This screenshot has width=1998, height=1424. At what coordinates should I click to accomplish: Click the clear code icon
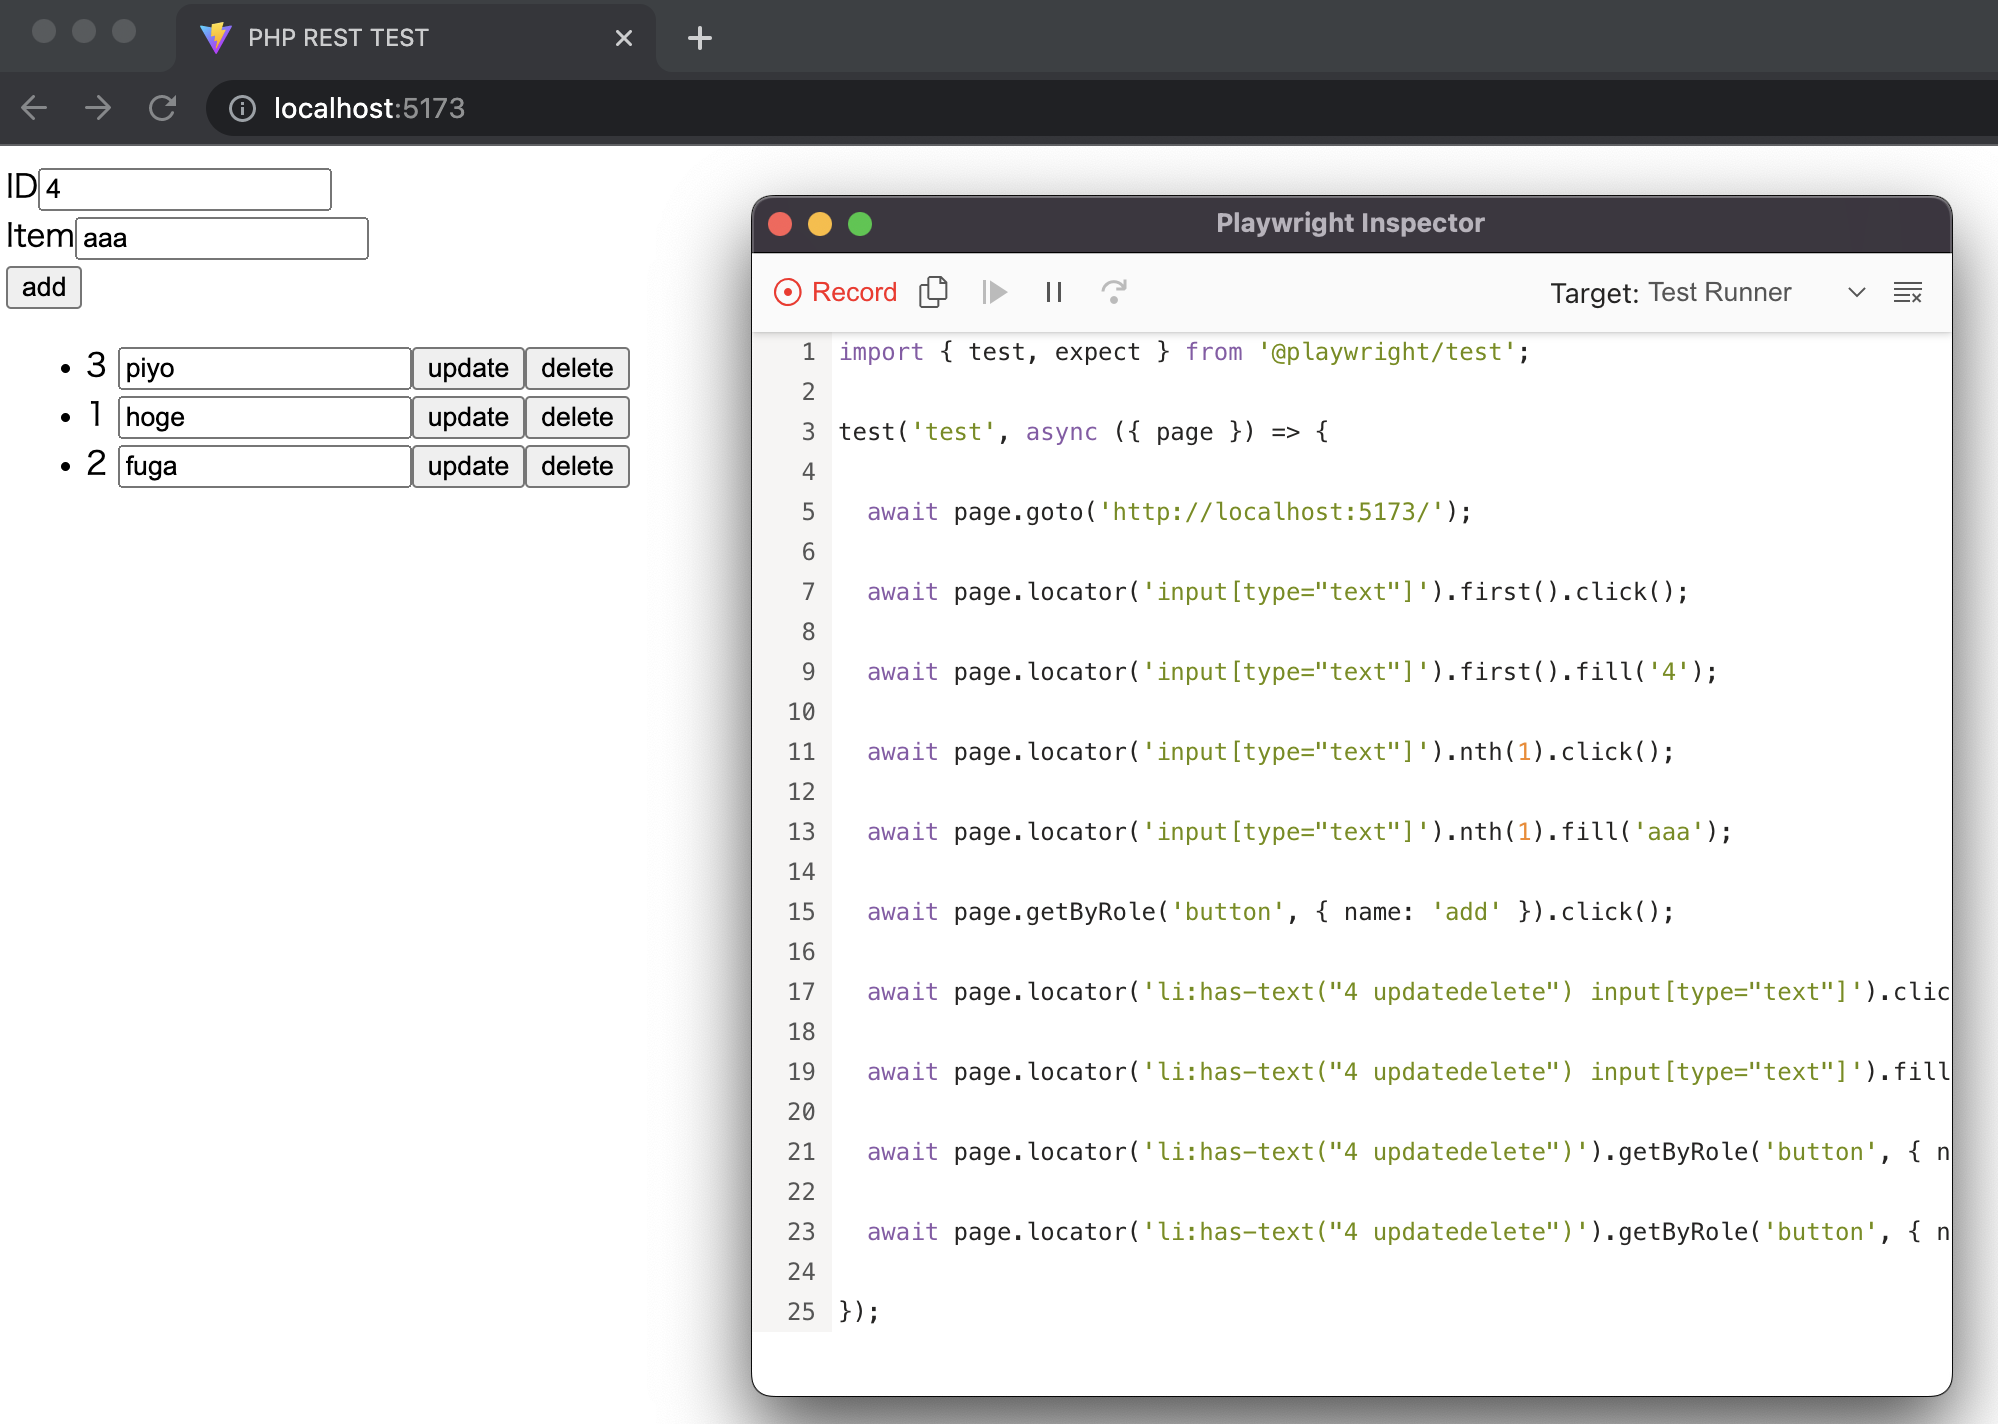tap(1907, 292)
